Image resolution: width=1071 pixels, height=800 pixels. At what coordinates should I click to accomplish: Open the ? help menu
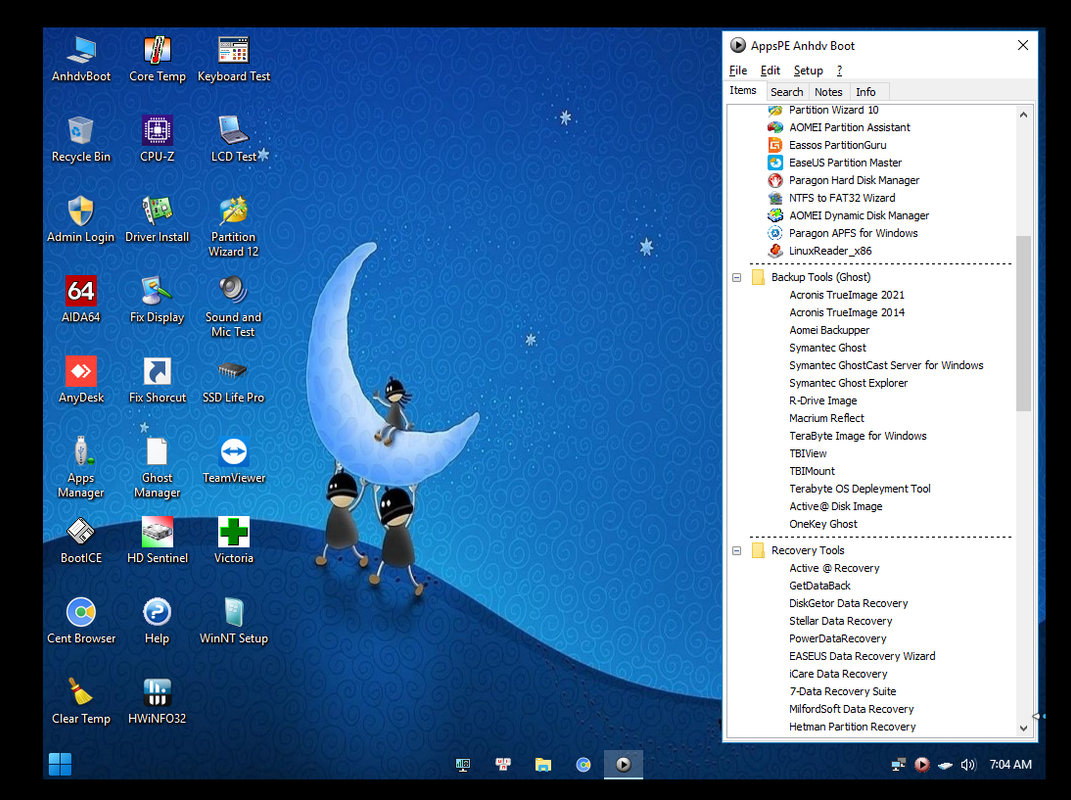839,70
